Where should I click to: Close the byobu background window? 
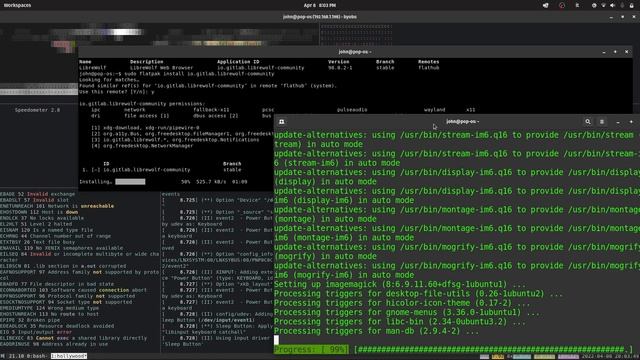(x=634, y=17)
